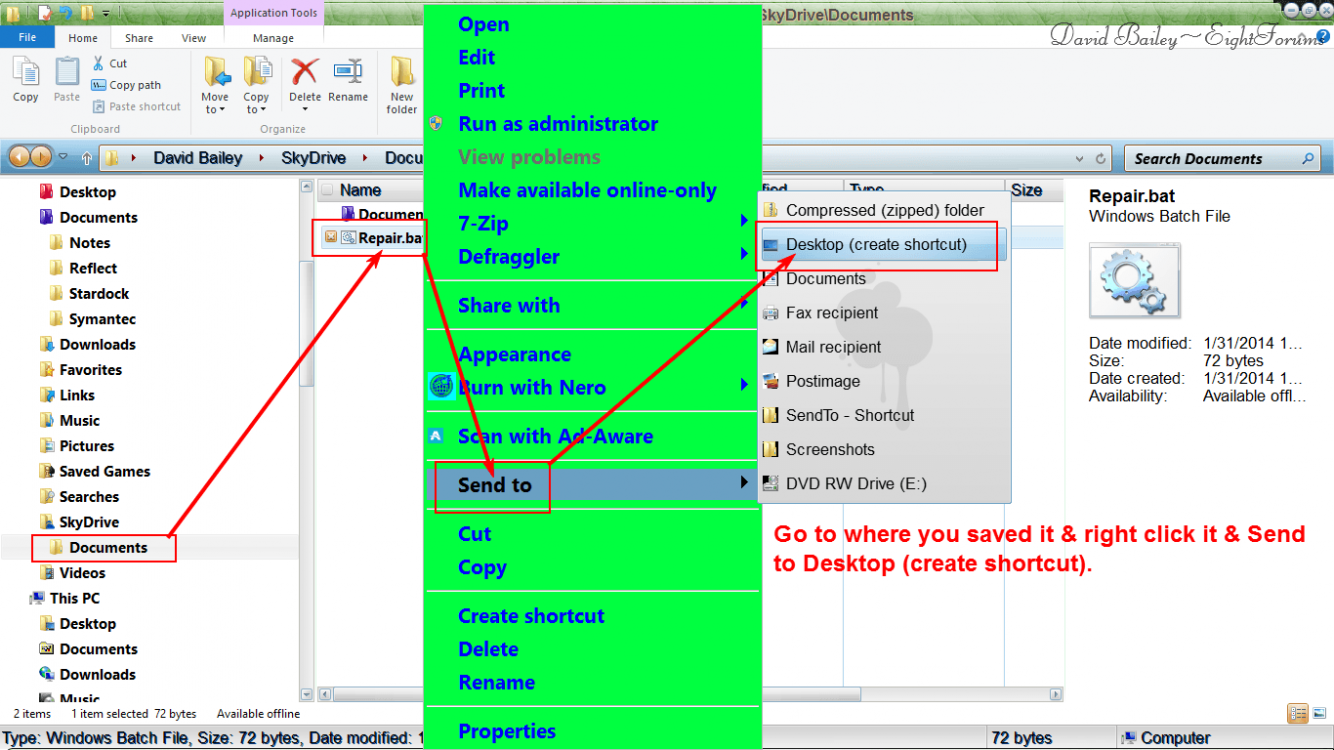Expand the 7-Zip submenu
1334x750 pixels.
pos(743,223)
